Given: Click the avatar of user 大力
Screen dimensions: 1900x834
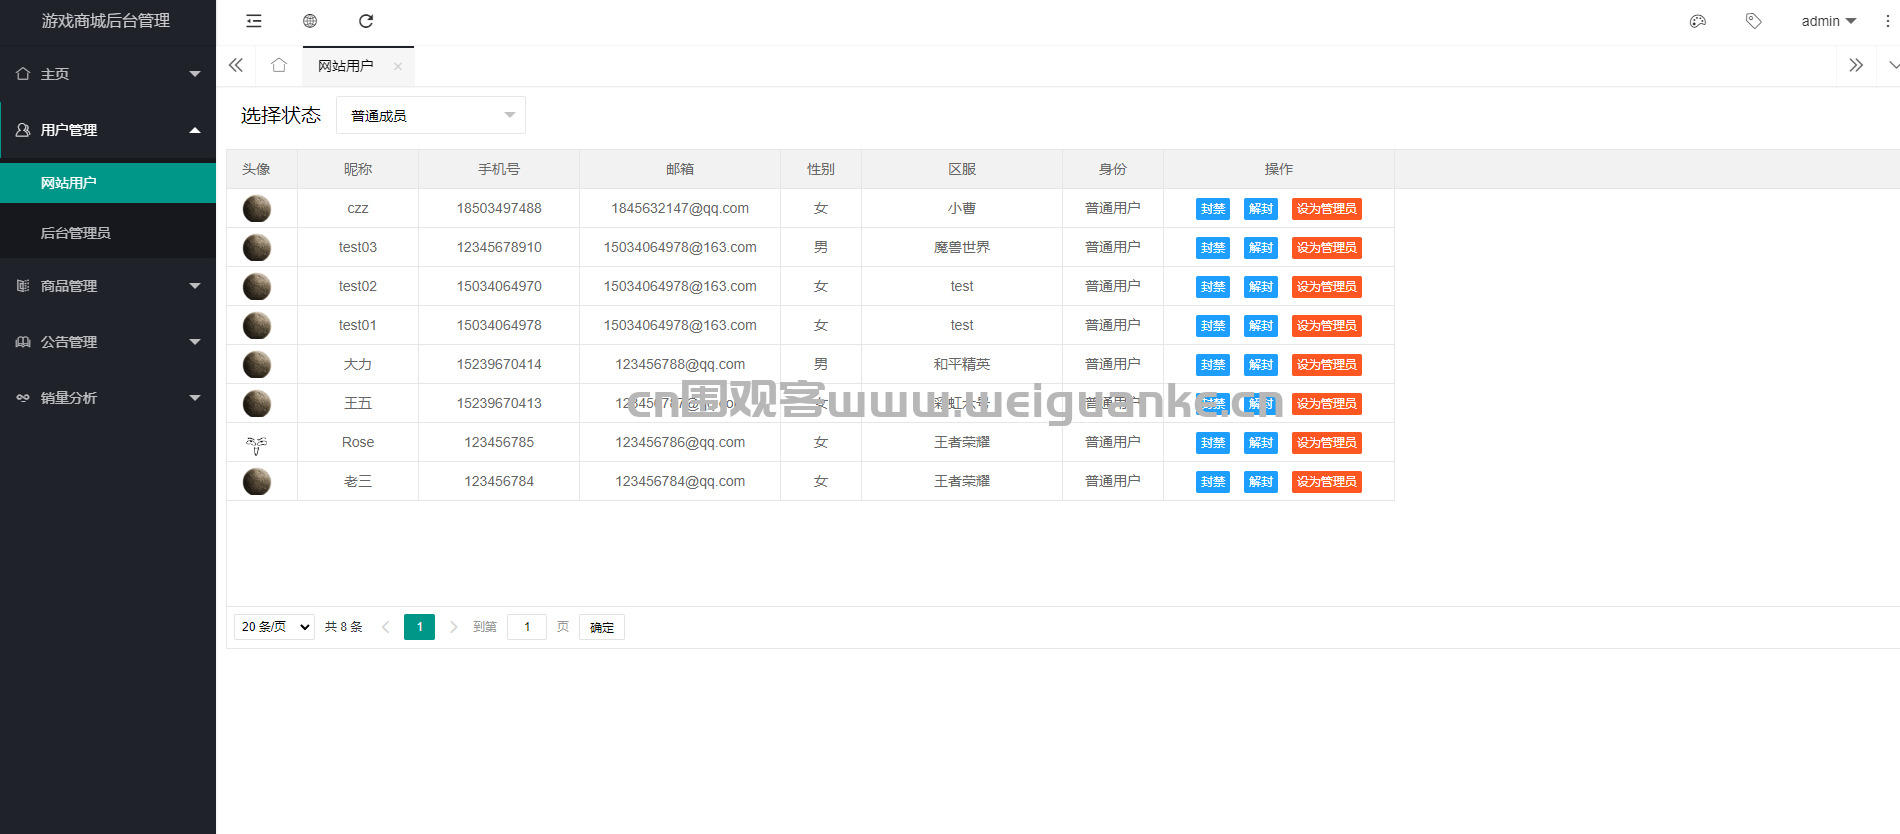Looking at the screenshot, I should tap(257, 364).
